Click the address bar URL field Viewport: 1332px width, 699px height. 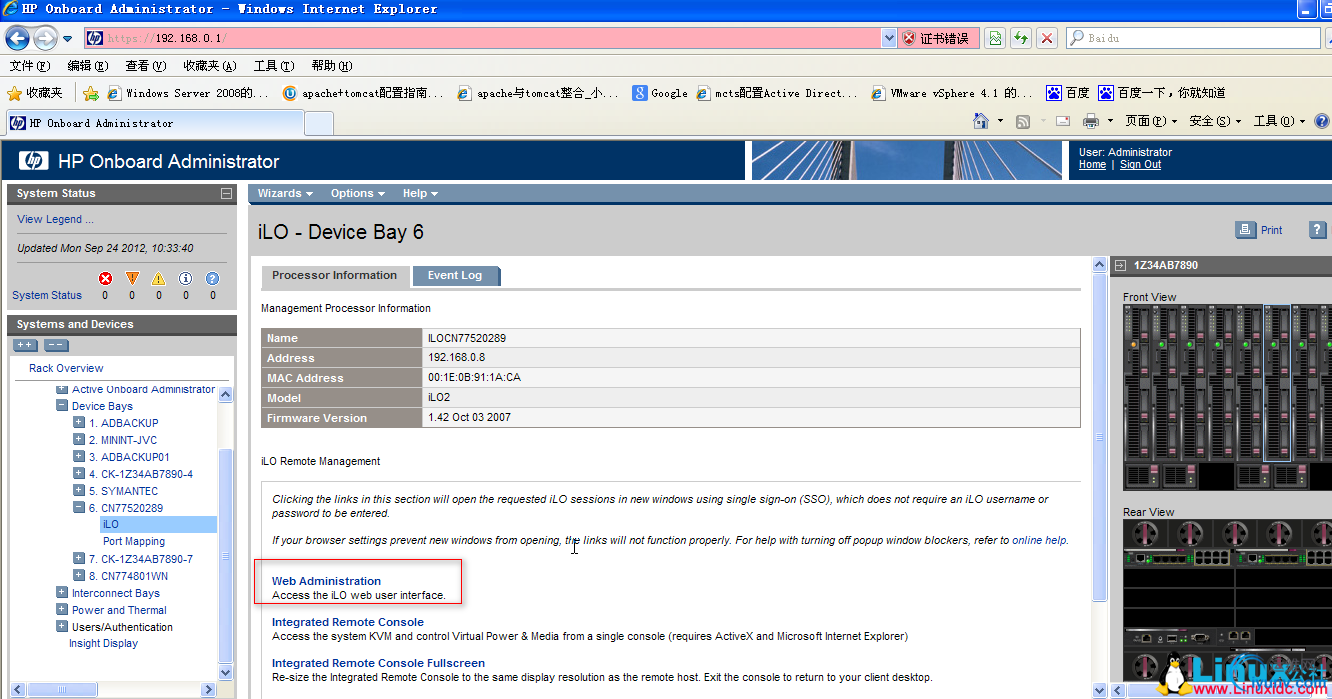pos(480,38)
